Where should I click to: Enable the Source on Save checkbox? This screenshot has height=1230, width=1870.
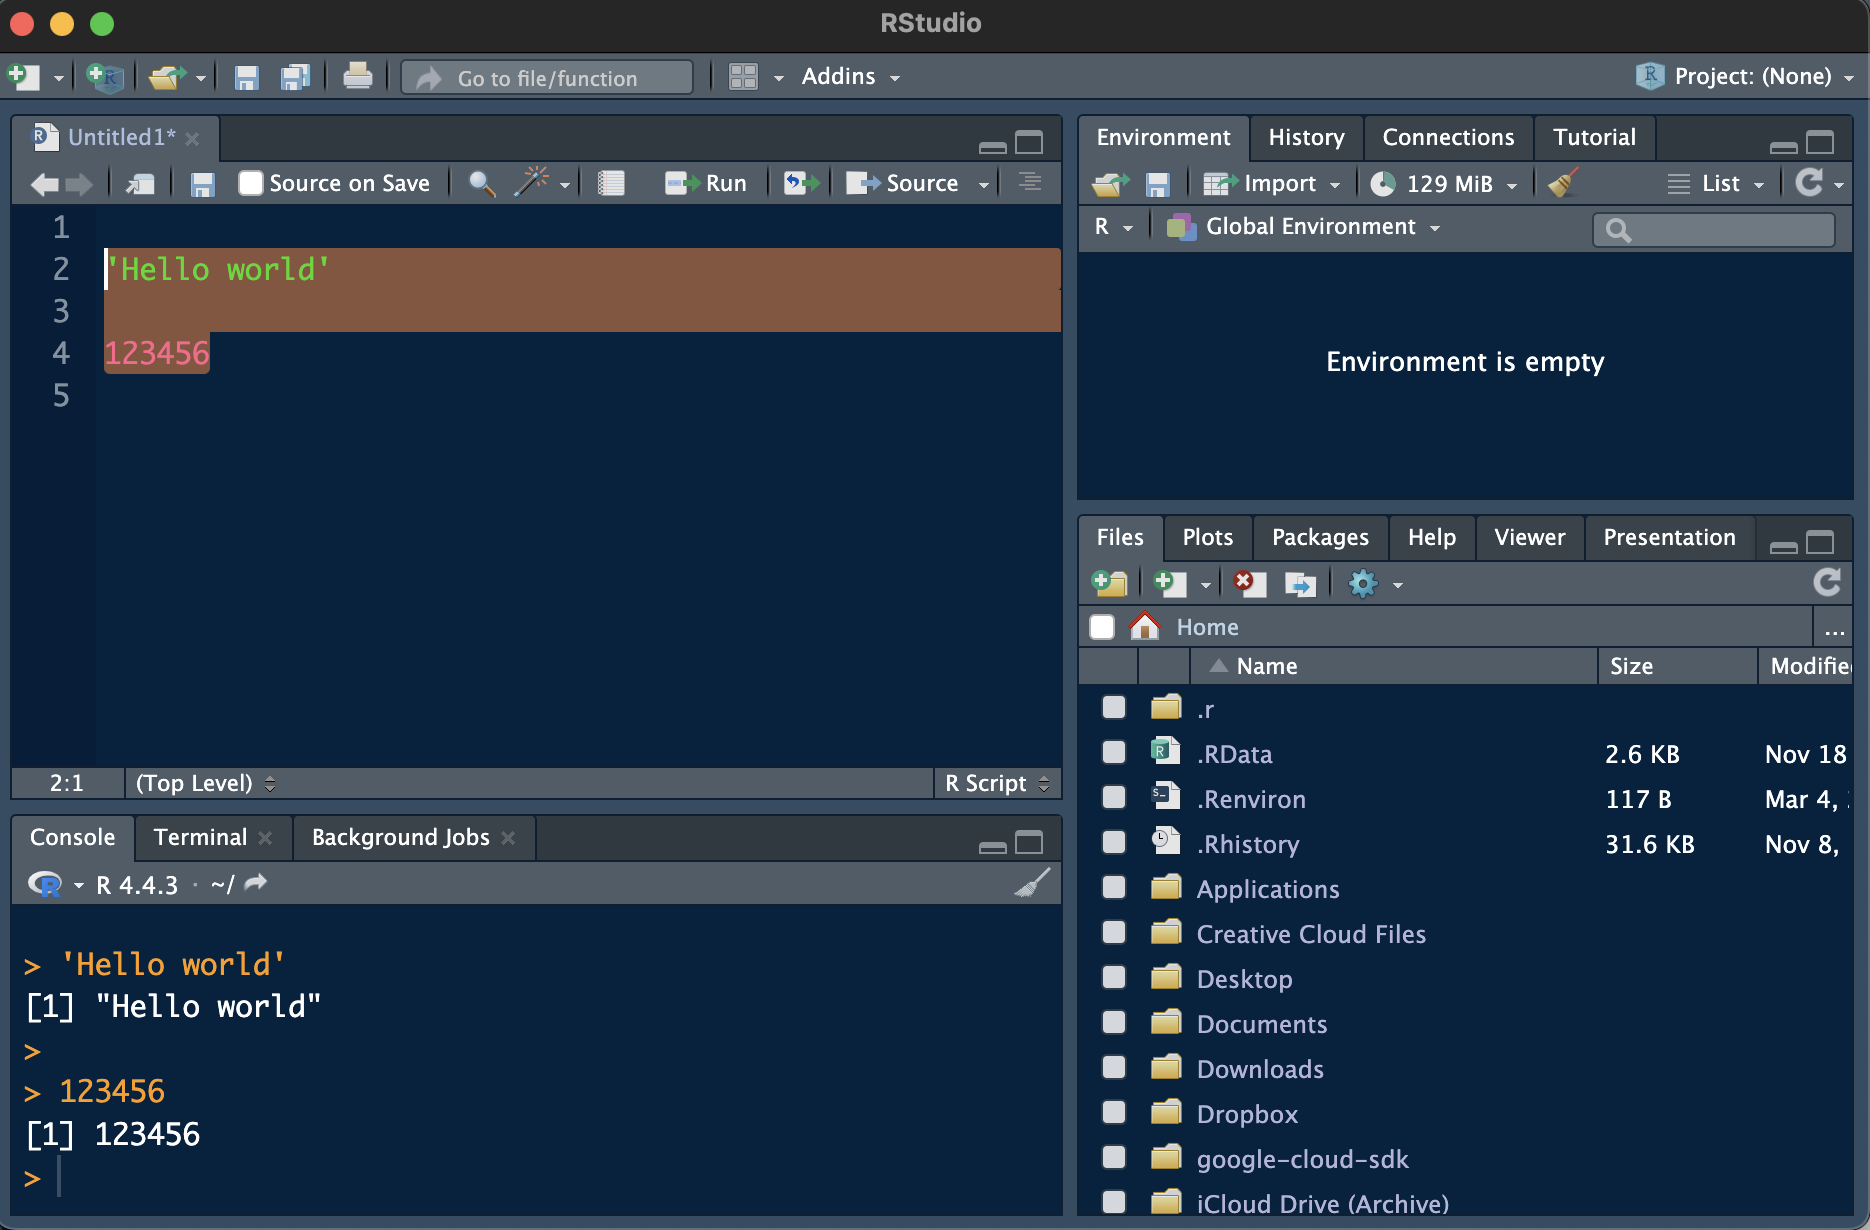coord(251,183)
